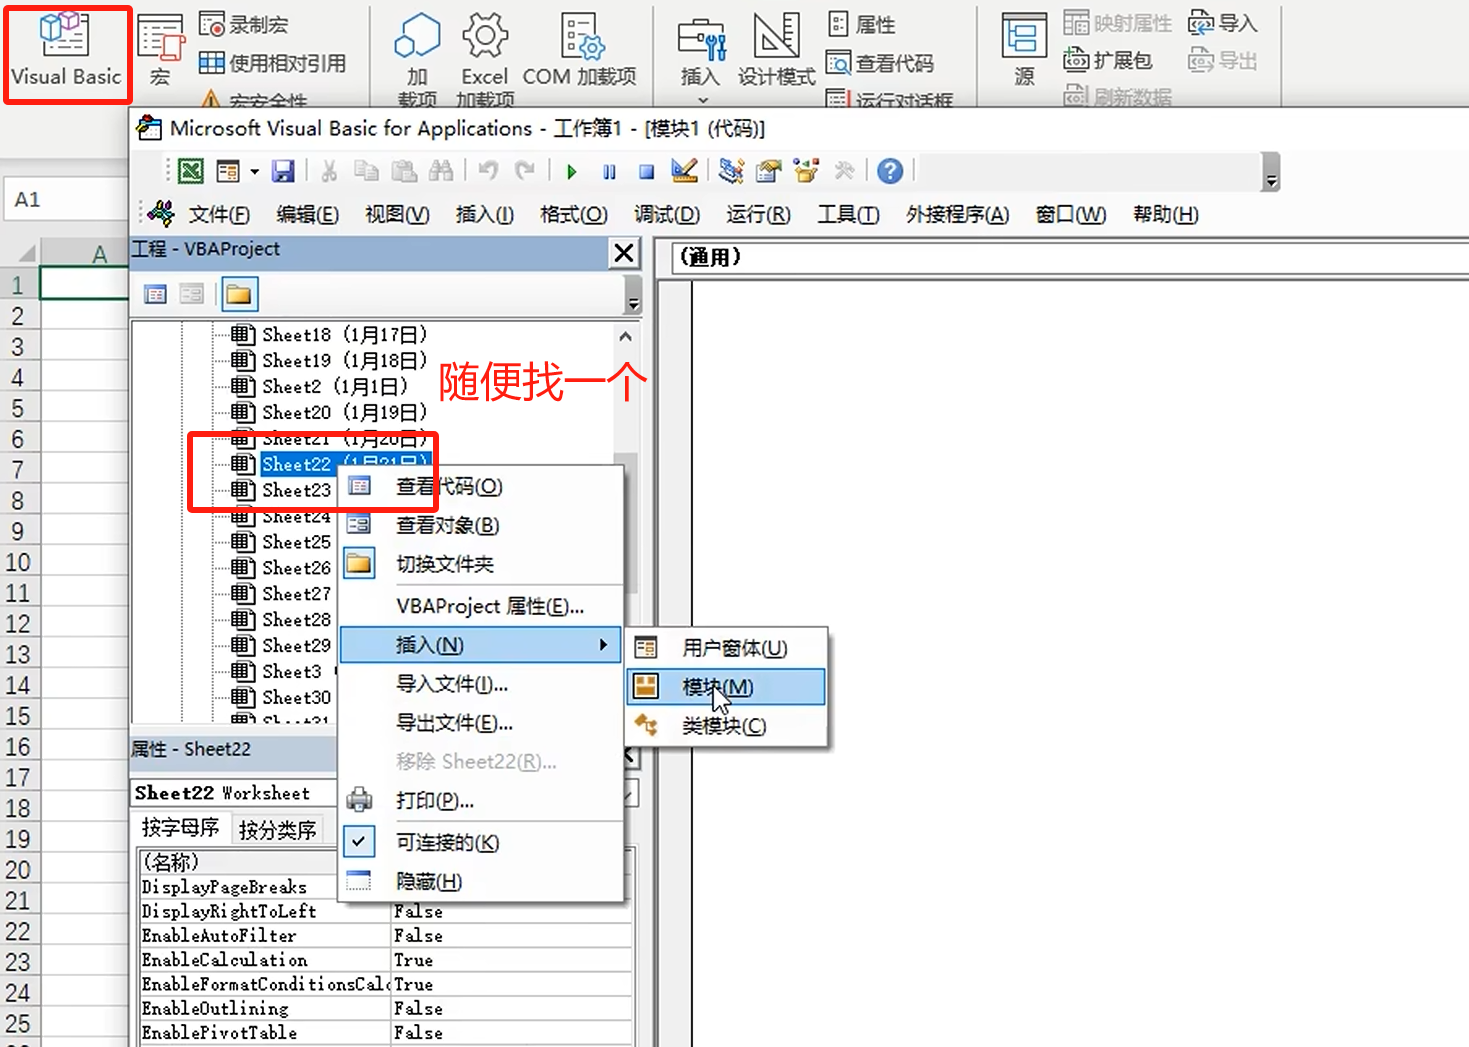The width and height of the screenshot is (1469, 1047).
Task: Toggle Folders icon in project pane
Action: tap(238, 294)
